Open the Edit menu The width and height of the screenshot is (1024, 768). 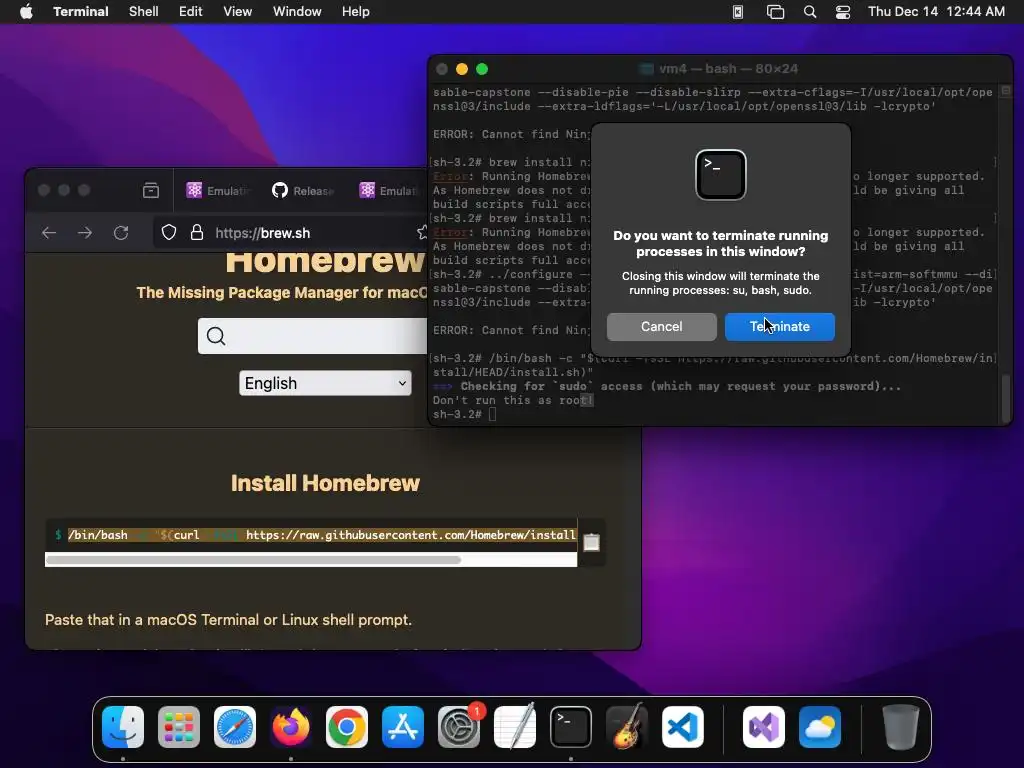pos(191,12)
